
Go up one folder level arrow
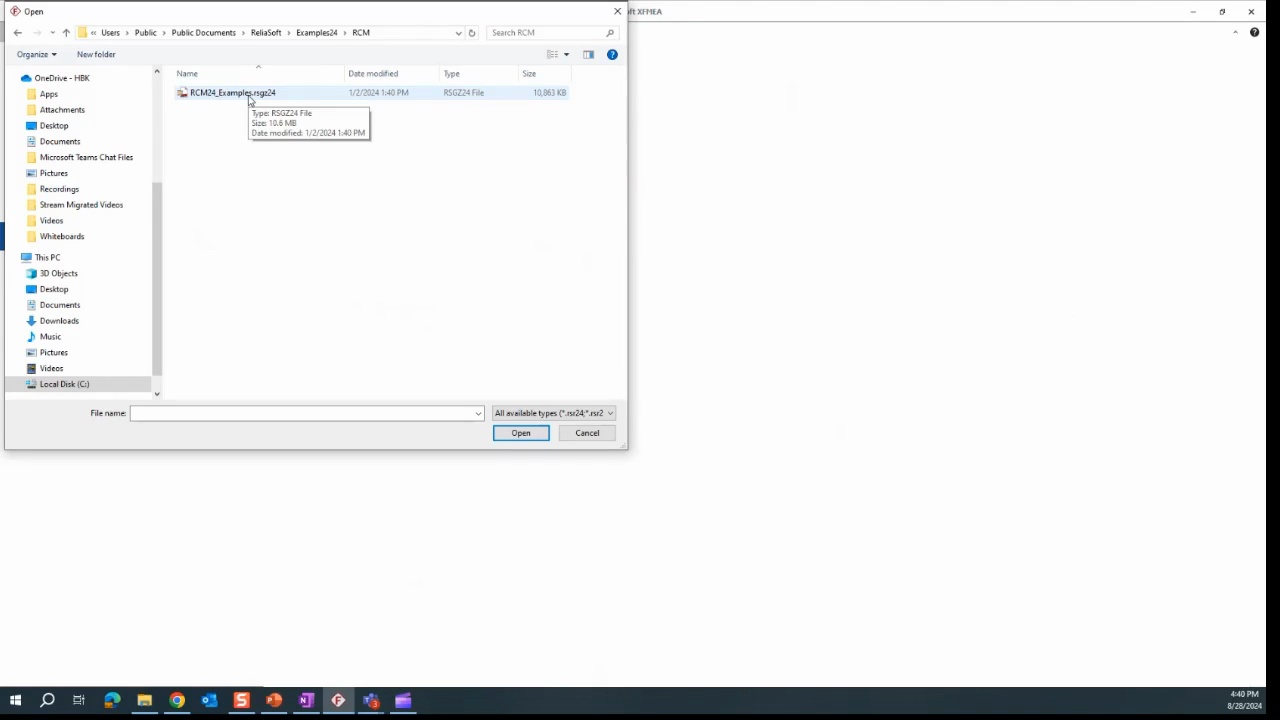66,33
